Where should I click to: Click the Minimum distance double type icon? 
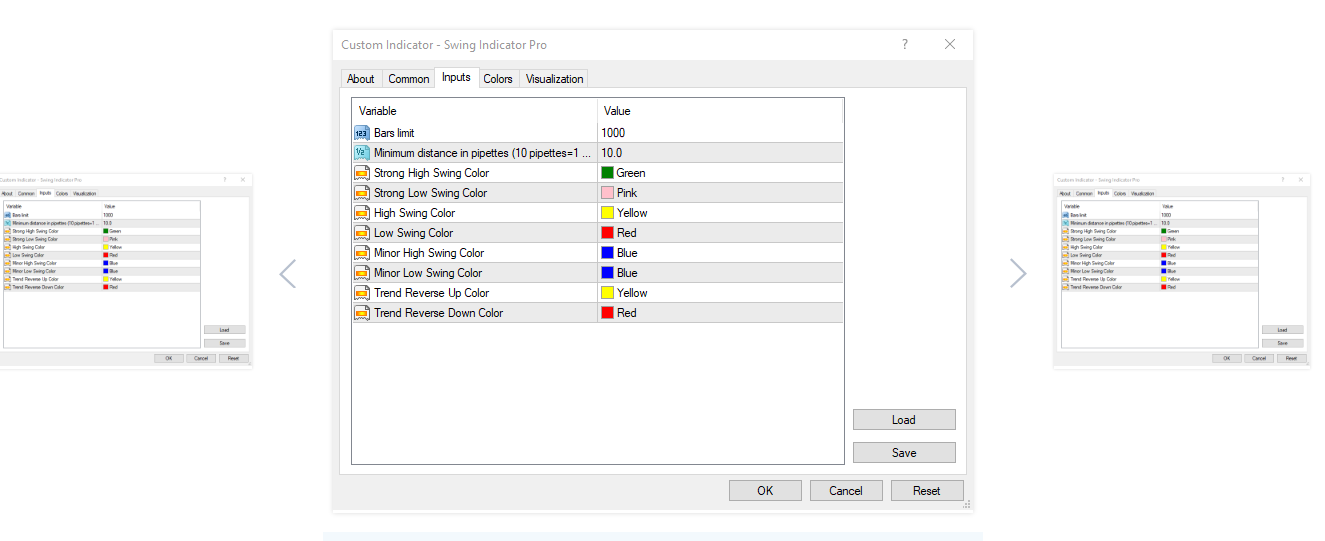point(362,153)
